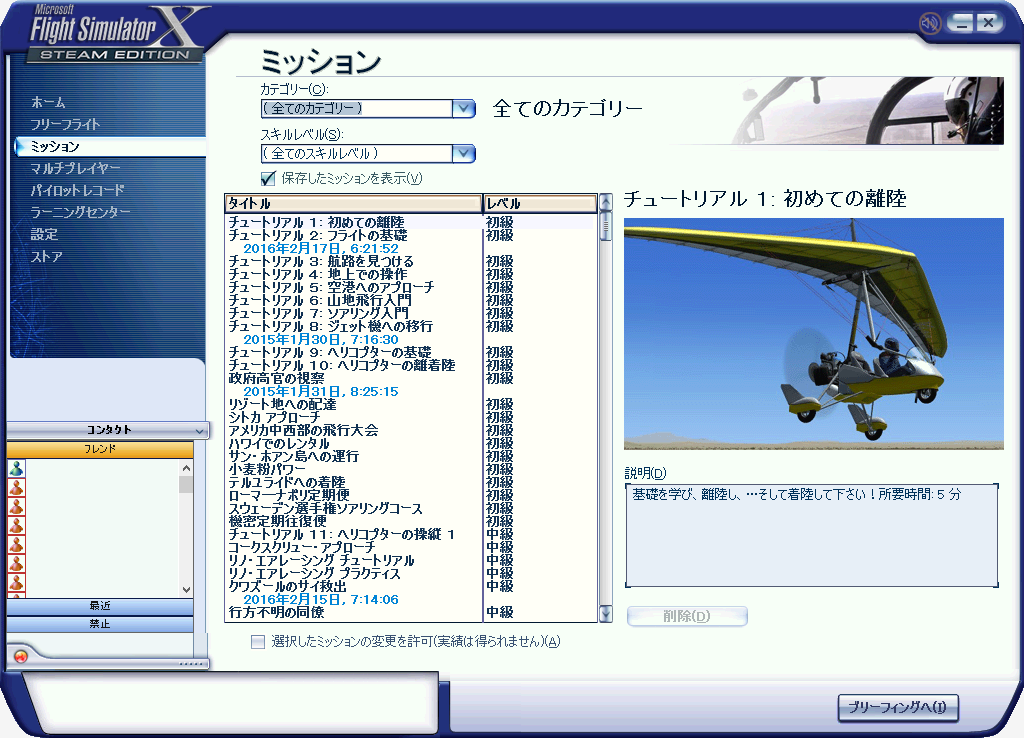This screenshot has height=738, width=1024.
Task: Switch to 最近 contacts tab
Action: click(x=100, y=606)
